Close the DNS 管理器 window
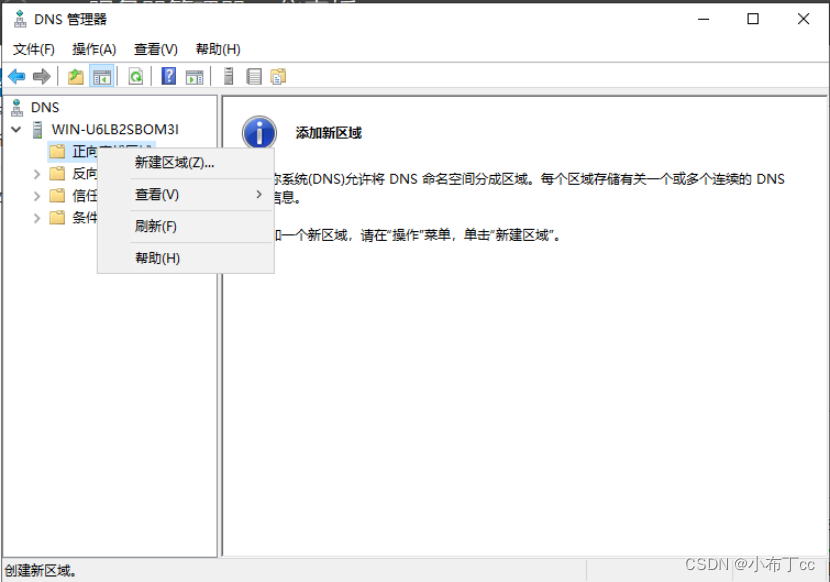This screenshot has height=582, width=830. [803, 19]
